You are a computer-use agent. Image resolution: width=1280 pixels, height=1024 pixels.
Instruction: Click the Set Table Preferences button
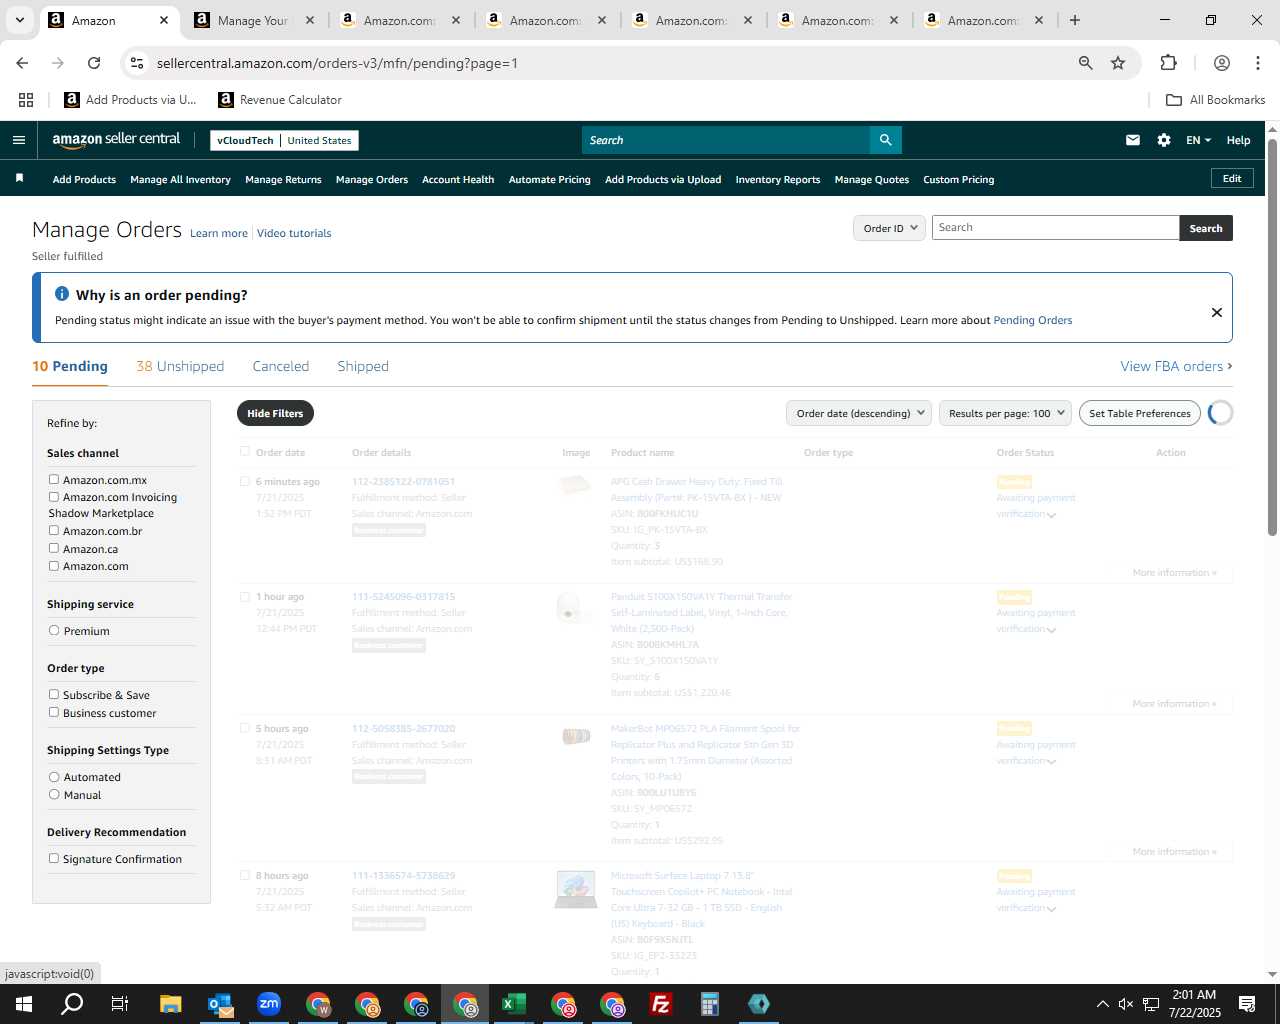(1140, 413)
